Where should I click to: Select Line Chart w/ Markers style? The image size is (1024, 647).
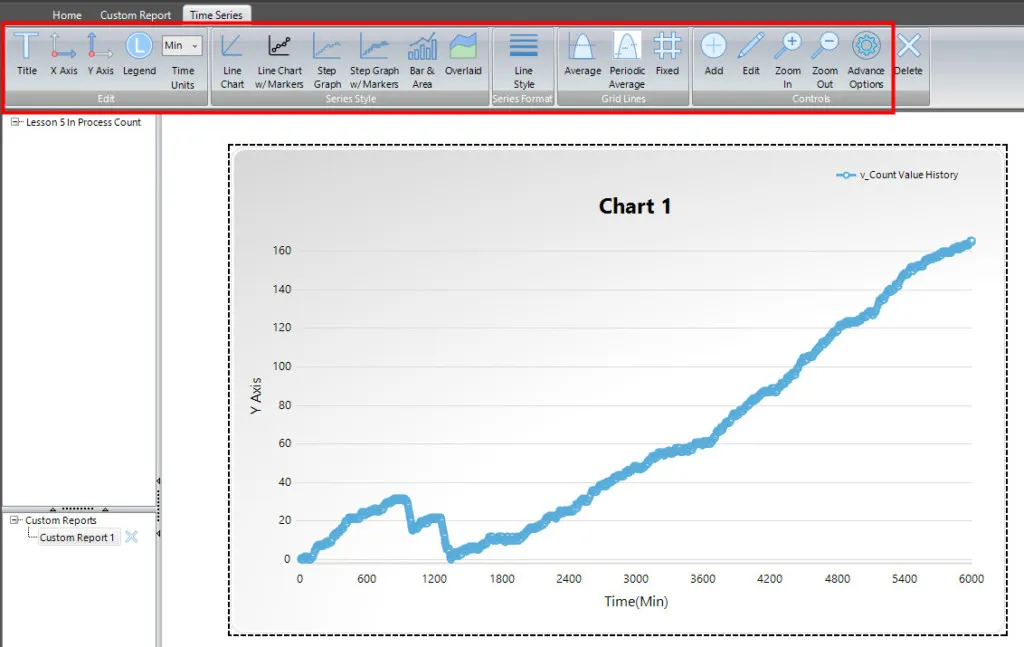click(280, 61)
